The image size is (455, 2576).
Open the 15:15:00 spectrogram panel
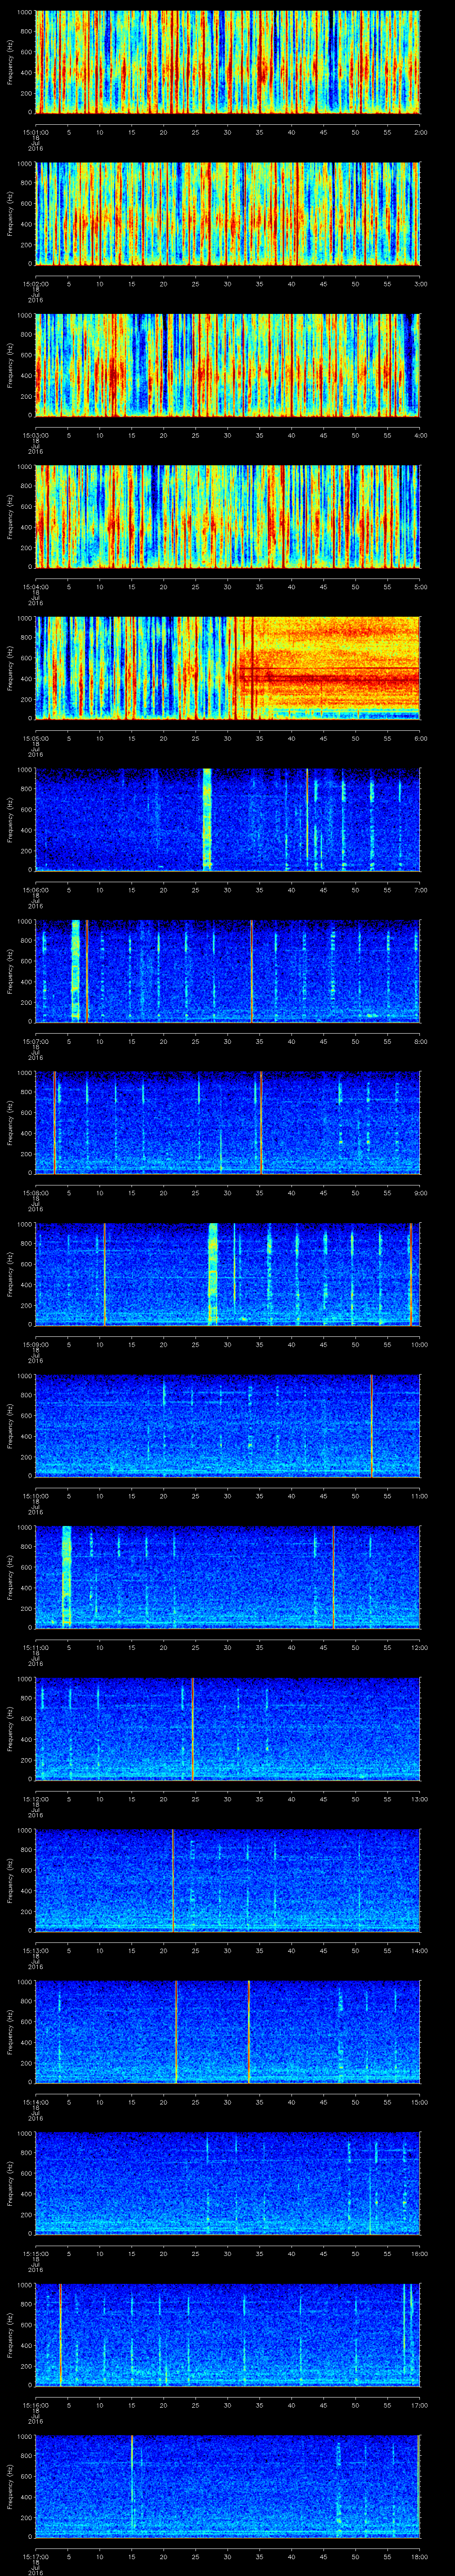(x=228, y=2182)
